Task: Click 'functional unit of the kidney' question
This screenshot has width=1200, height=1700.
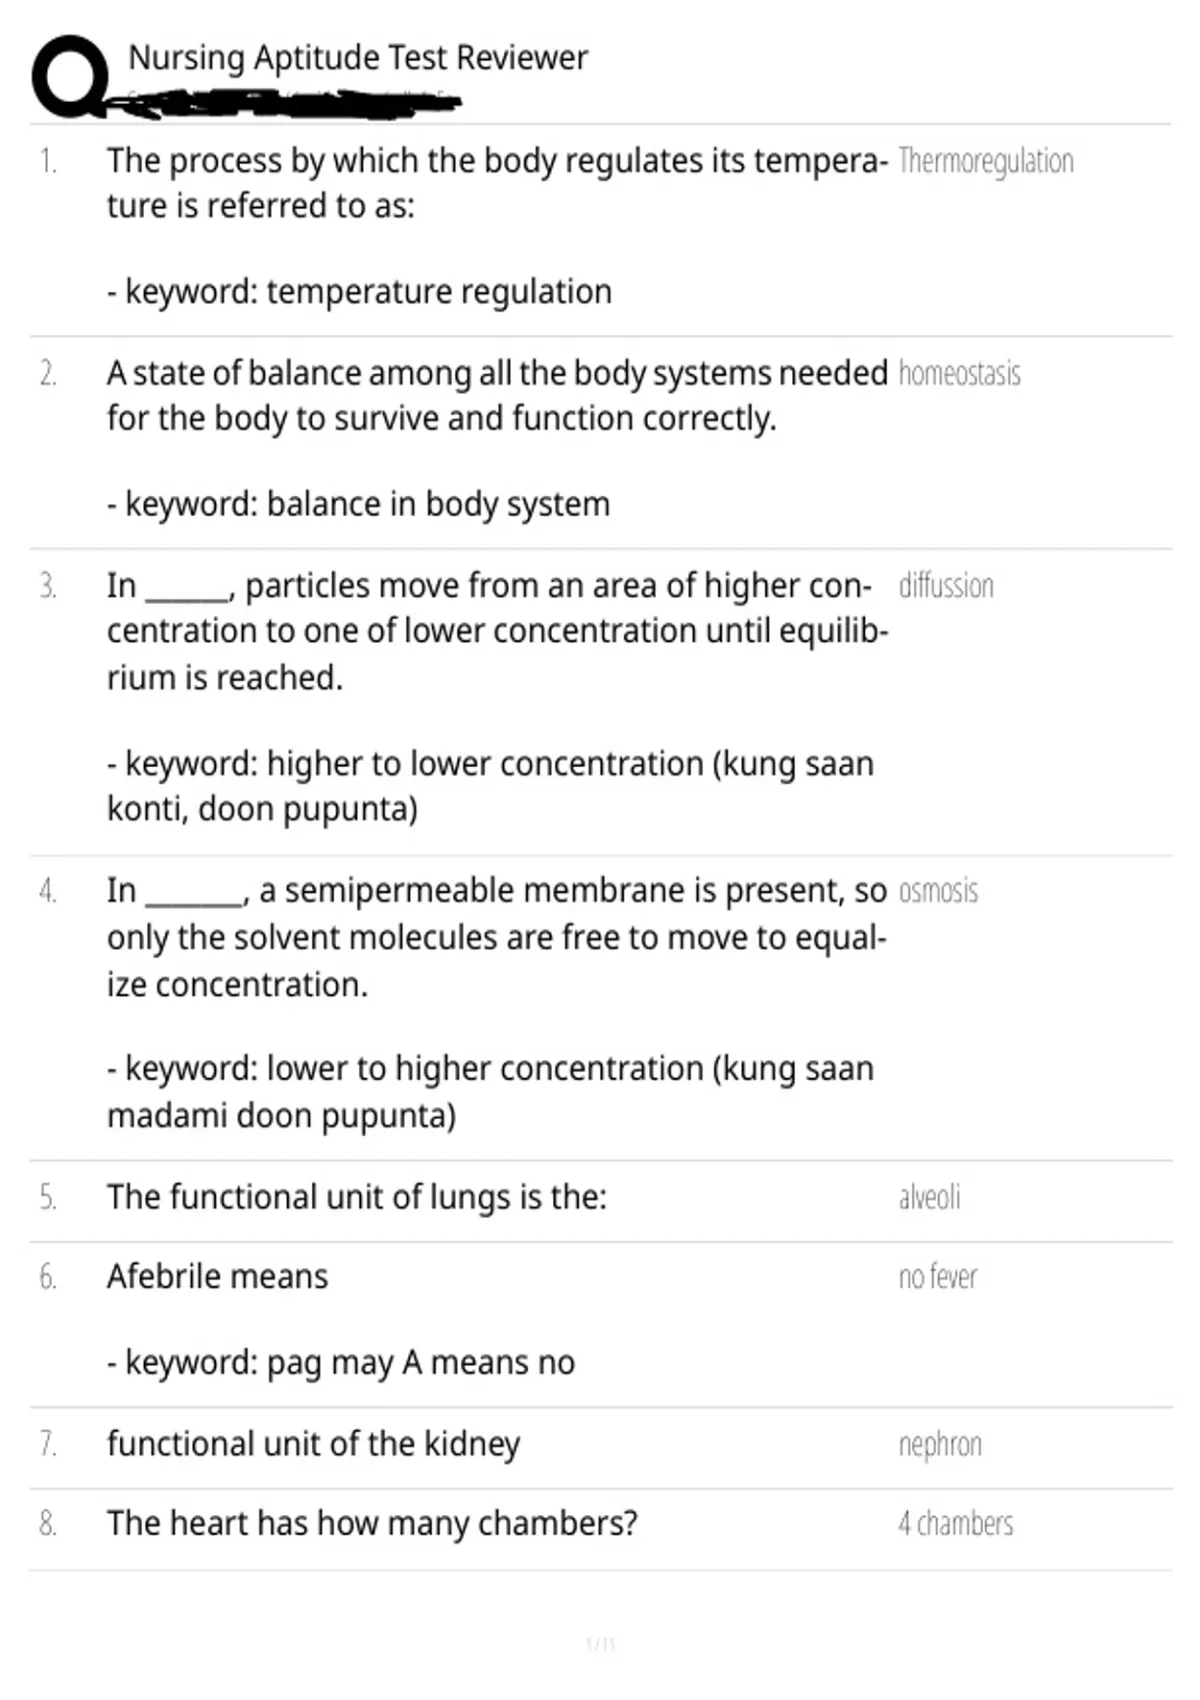Action: (314, 1444)
